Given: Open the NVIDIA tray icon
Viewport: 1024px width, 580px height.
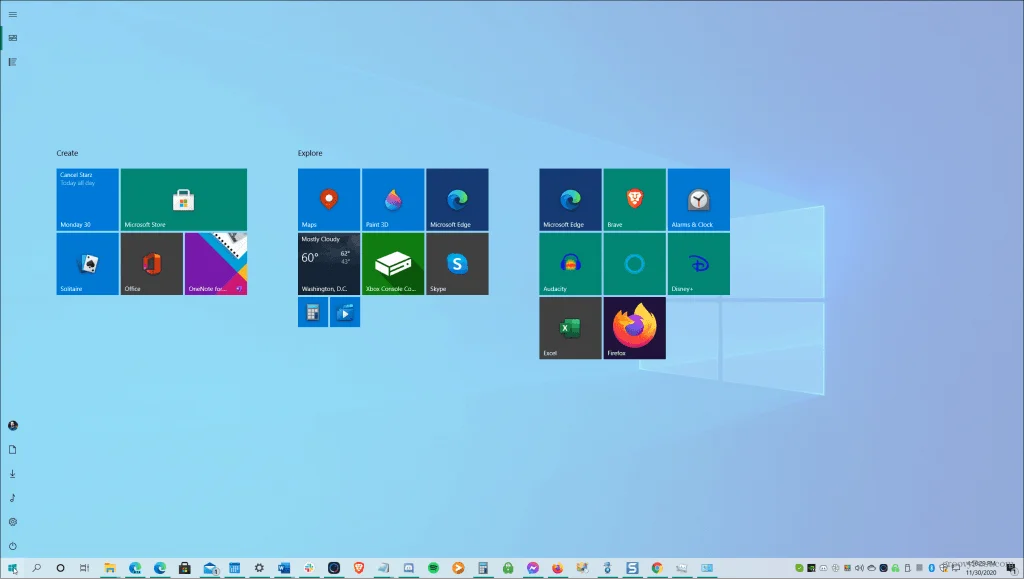Looking at the screenshot, I should click(811, 568).
